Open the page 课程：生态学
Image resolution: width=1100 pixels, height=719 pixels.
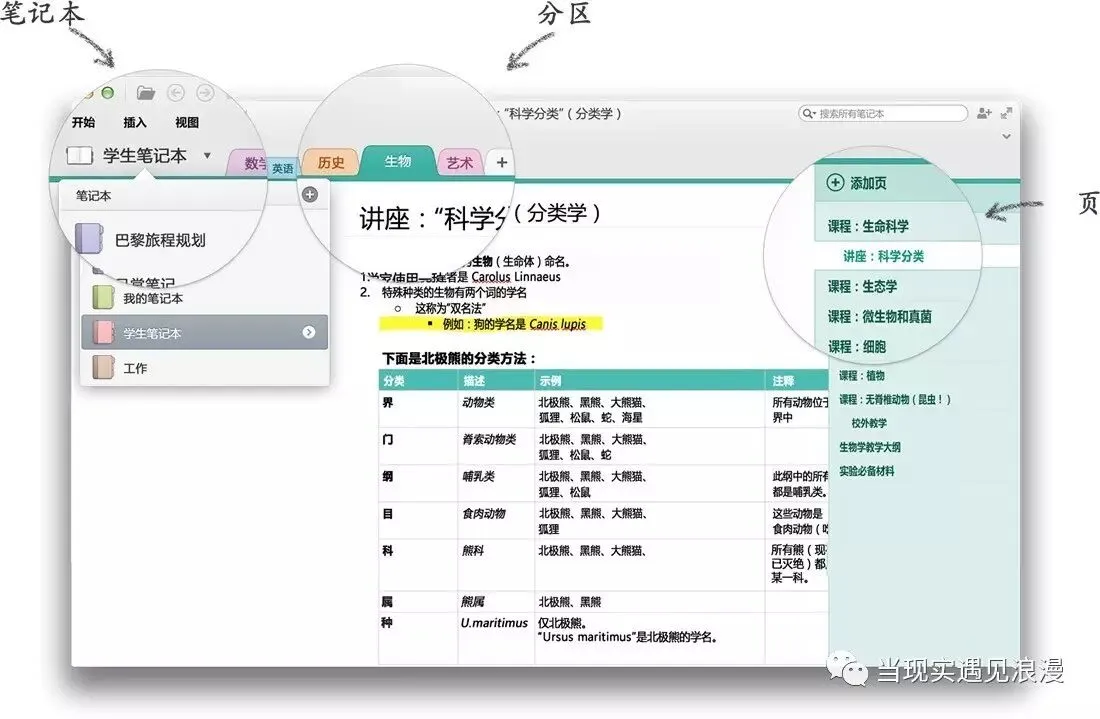[x=862, y=286]
